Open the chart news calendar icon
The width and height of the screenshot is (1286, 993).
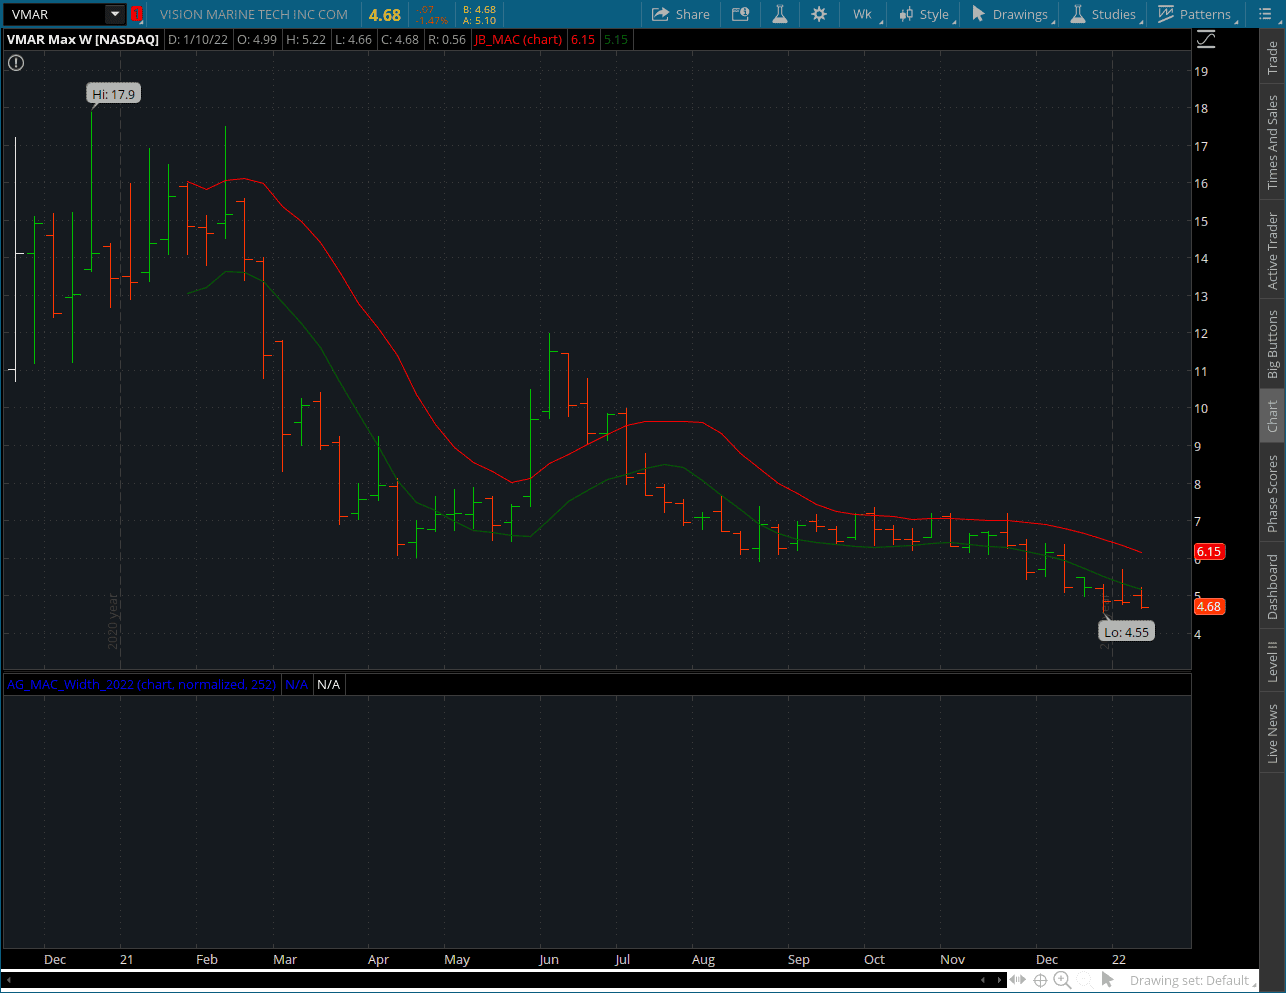pos(740,14)
